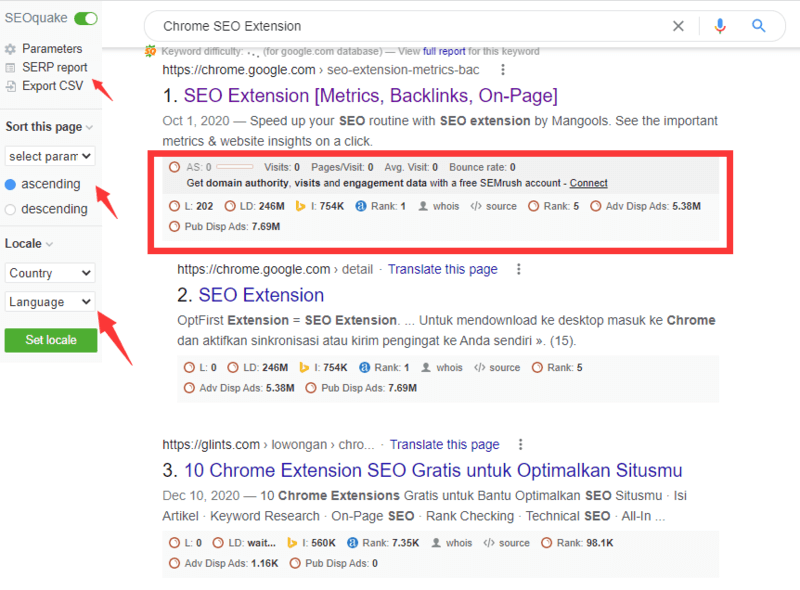Click the whois icon under the Glints result
Image resolution: width=800 pixels, height=590 pixels.
click(x=436, y=544)
